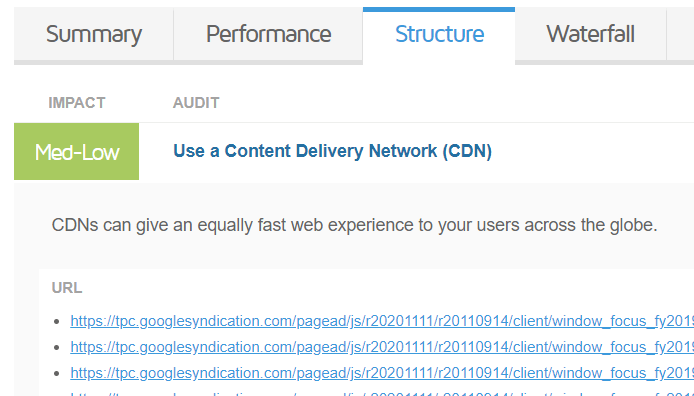Select the green Med-Low impact badge
This screenshot has width=694, height=396.
pos(77,152)
